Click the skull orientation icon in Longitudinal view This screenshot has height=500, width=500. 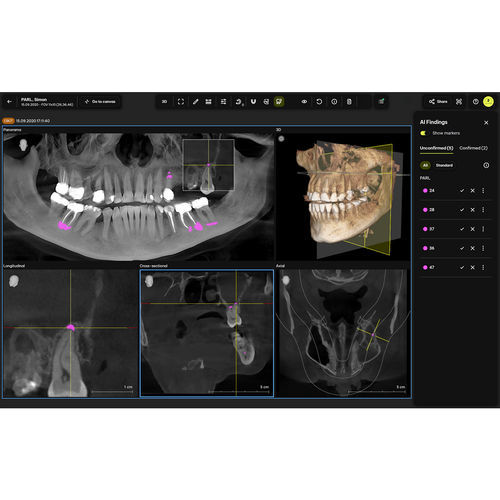point(14,281)
